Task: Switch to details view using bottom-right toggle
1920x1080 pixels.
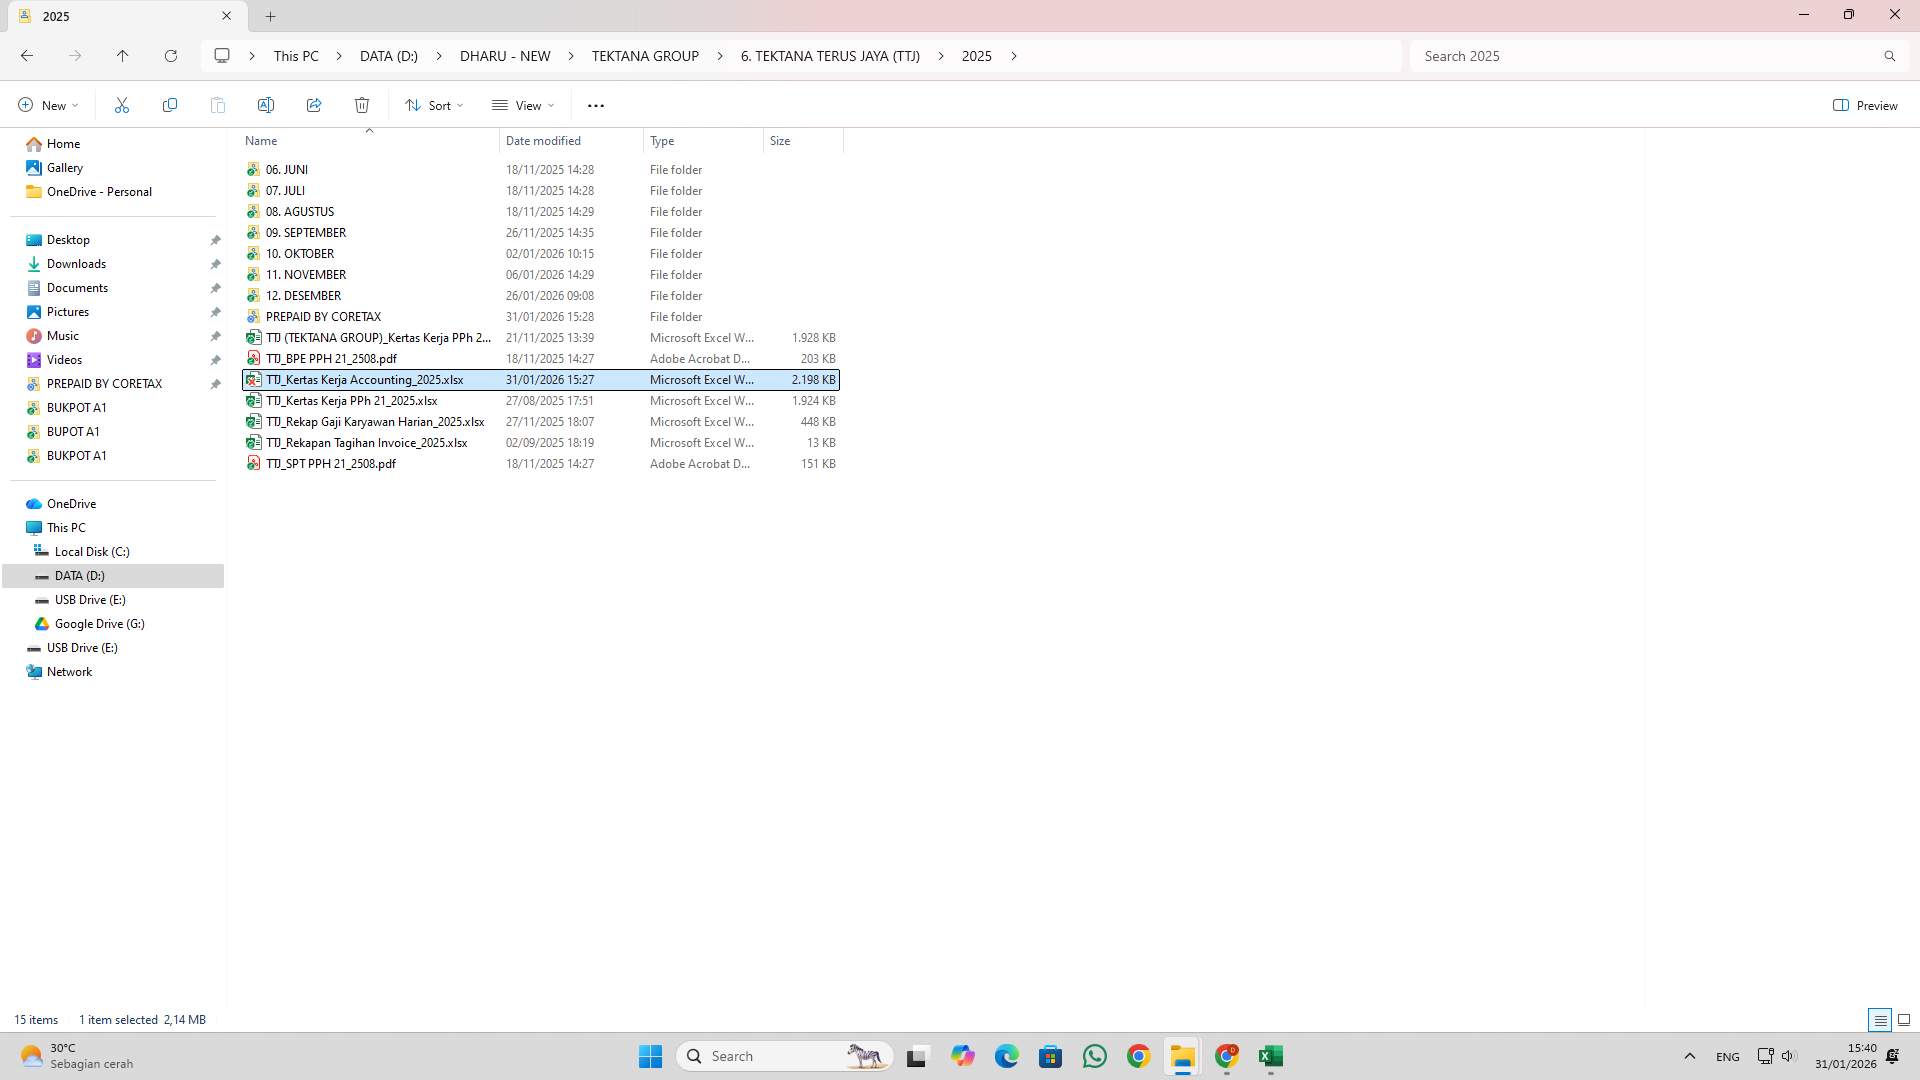Action: (x=1879, y=1020)
